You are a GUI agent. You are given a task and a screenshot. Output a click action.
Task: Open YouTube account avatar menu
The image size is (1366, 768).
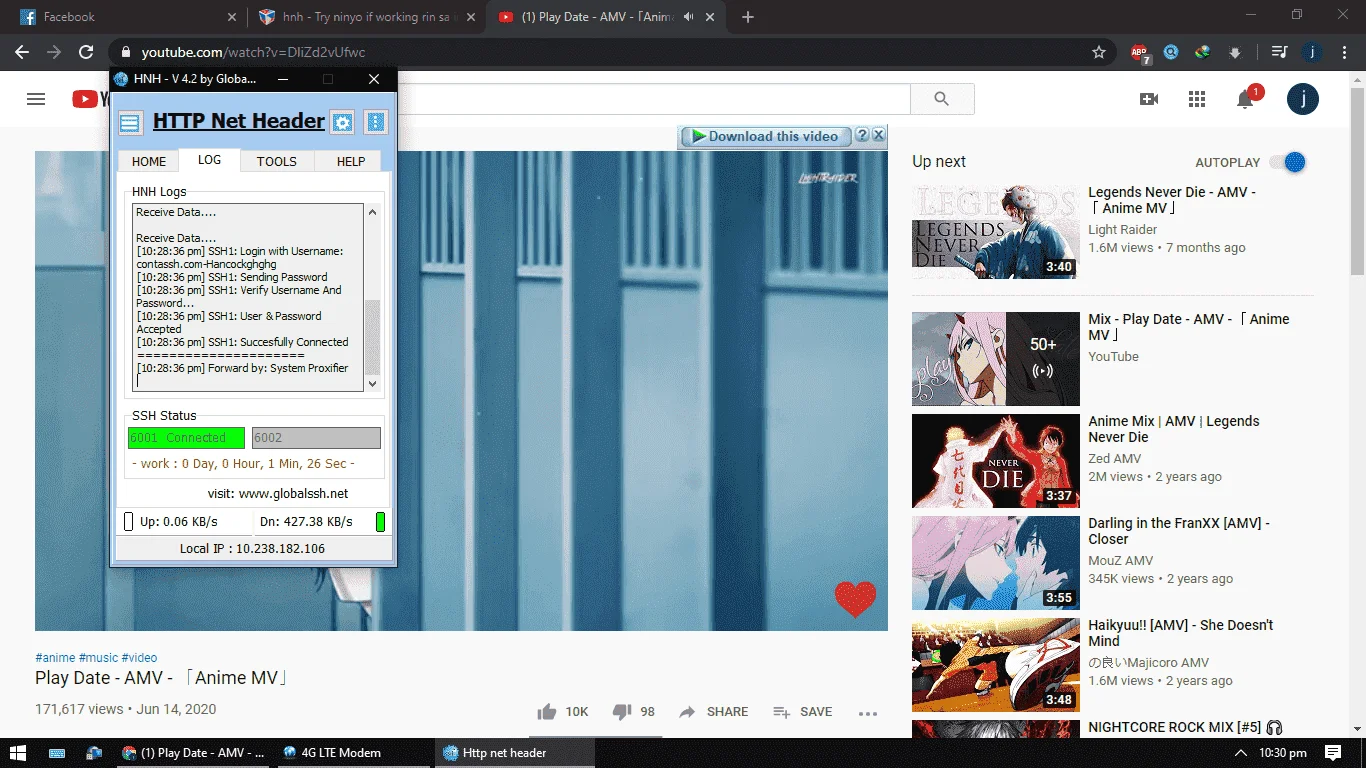click(x=1303, y=99)
